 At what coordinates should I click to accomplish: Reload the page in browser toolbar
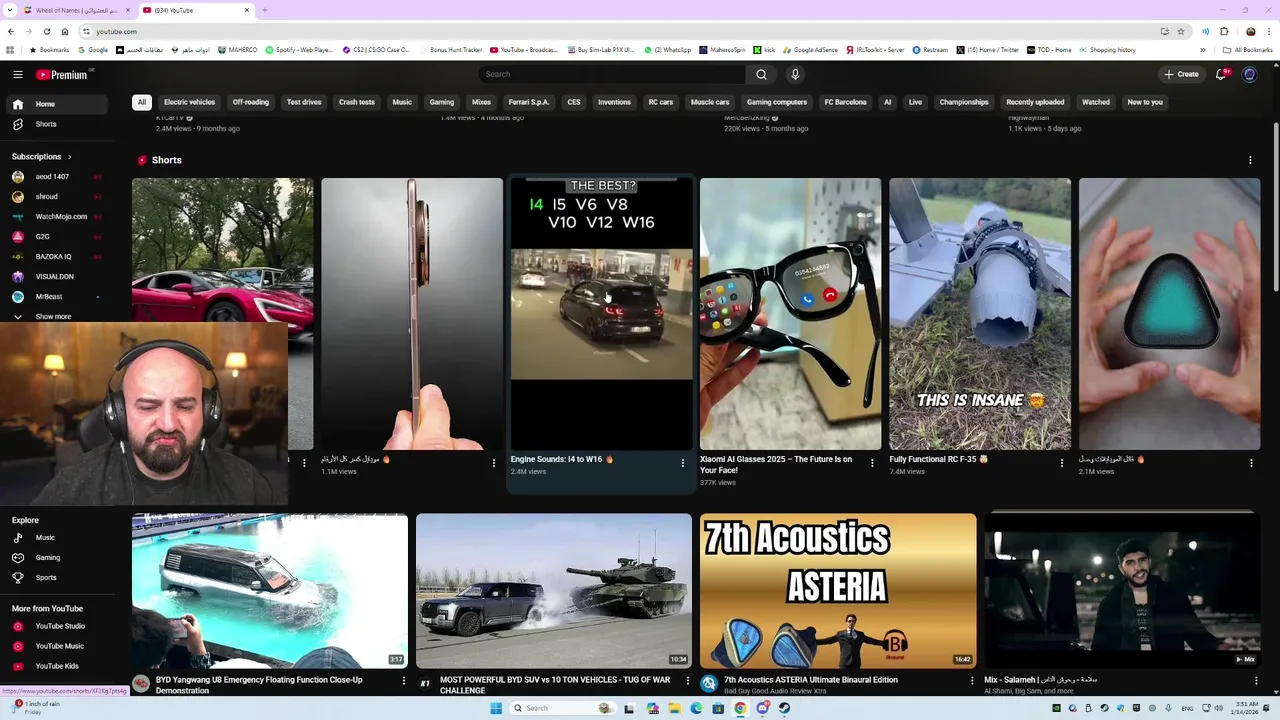(x=46, y=31)
